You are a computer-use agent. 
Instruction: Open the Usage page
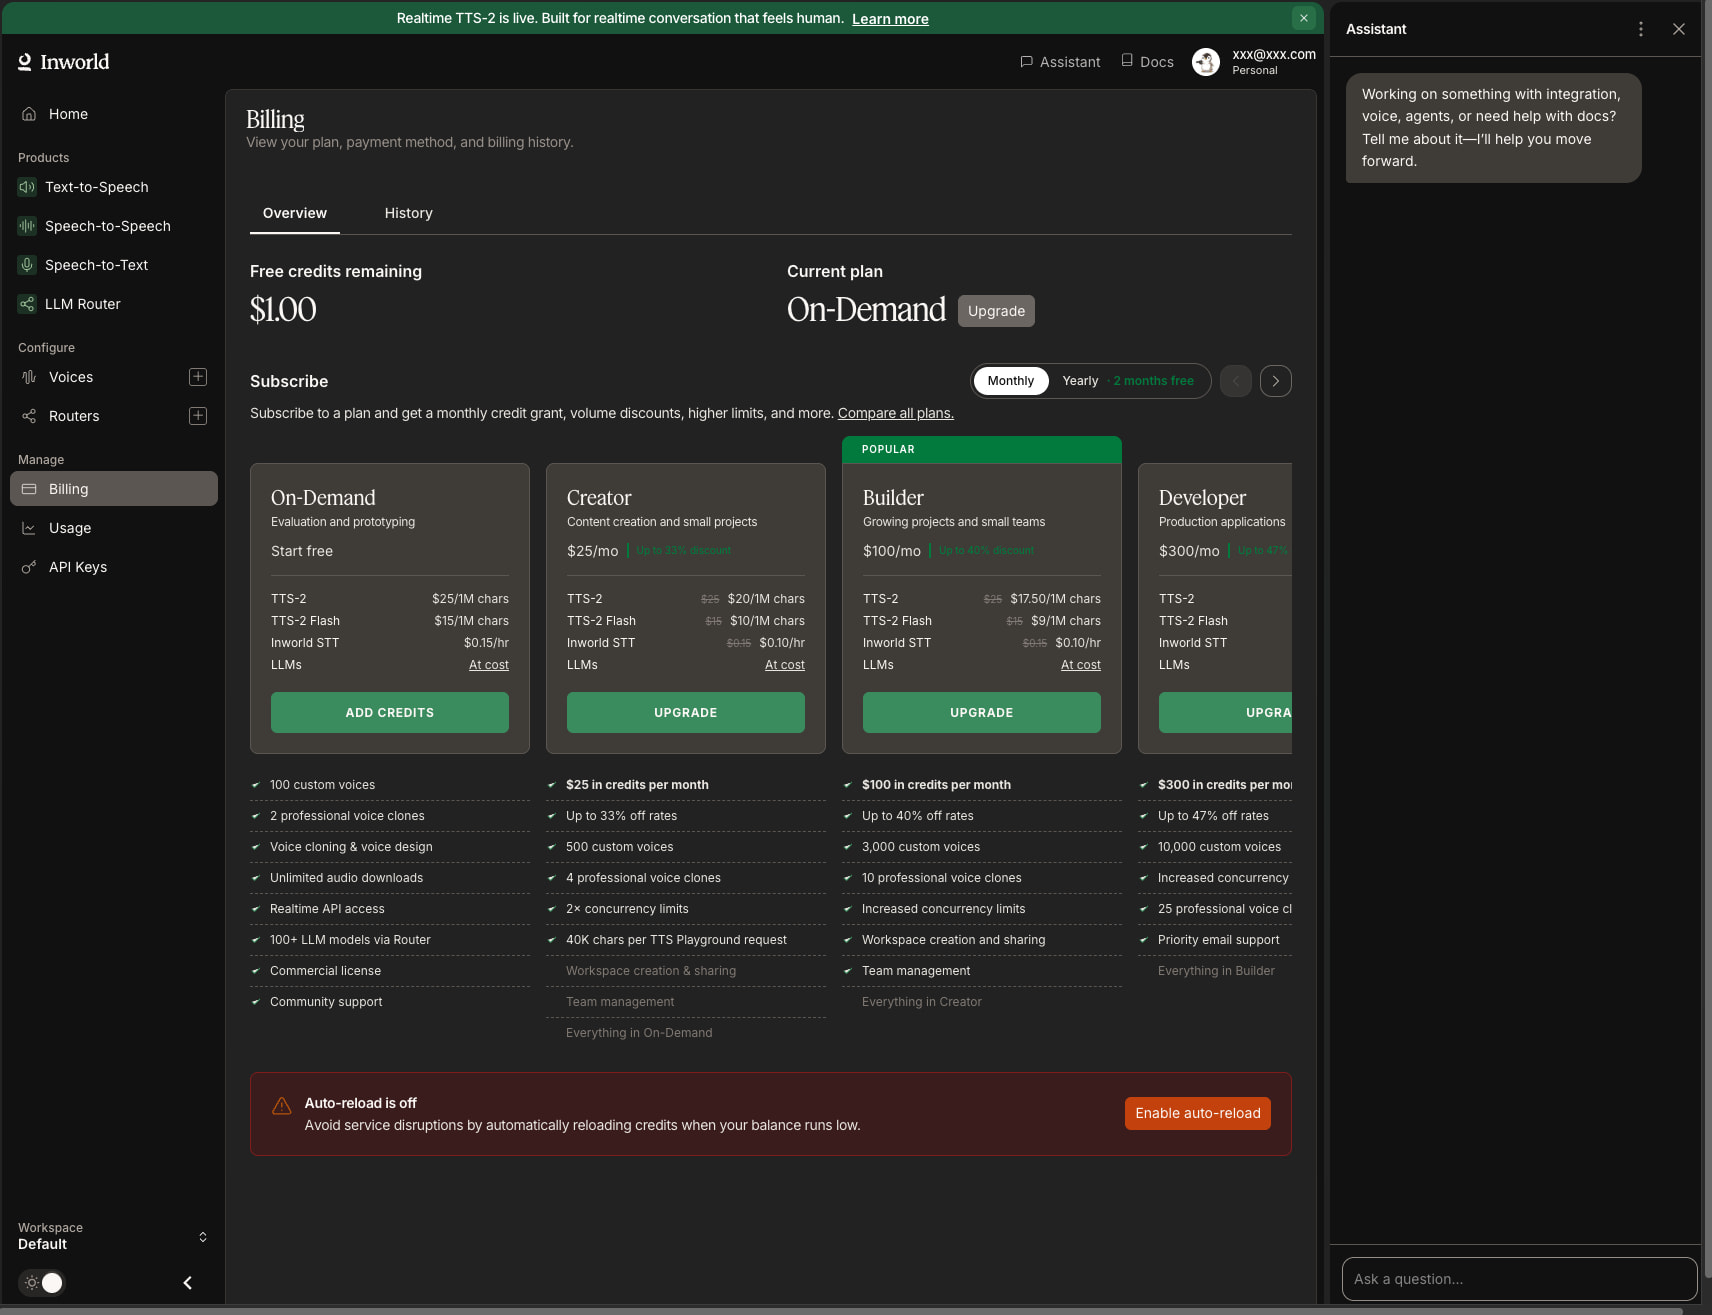point(114,528)
